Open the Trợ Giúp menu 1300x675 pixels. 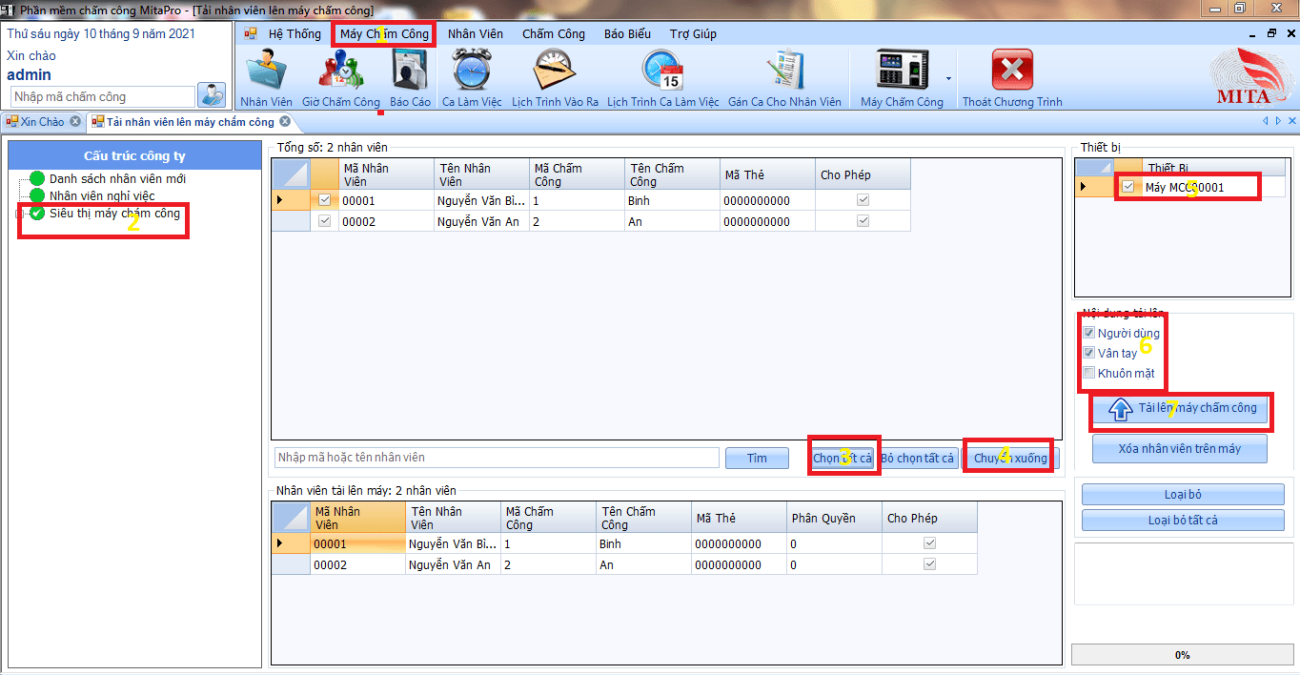tap(693, 34)
